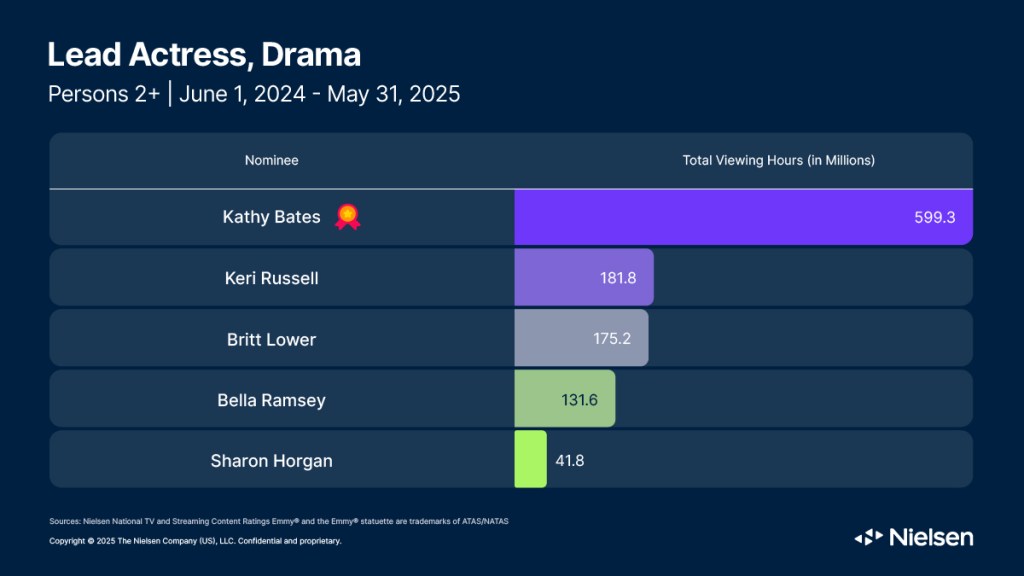Click the Copyright 2025 Nielsen notice
Image resolution: width=1024 pixels, height=576 pixels.
[195, 541]
